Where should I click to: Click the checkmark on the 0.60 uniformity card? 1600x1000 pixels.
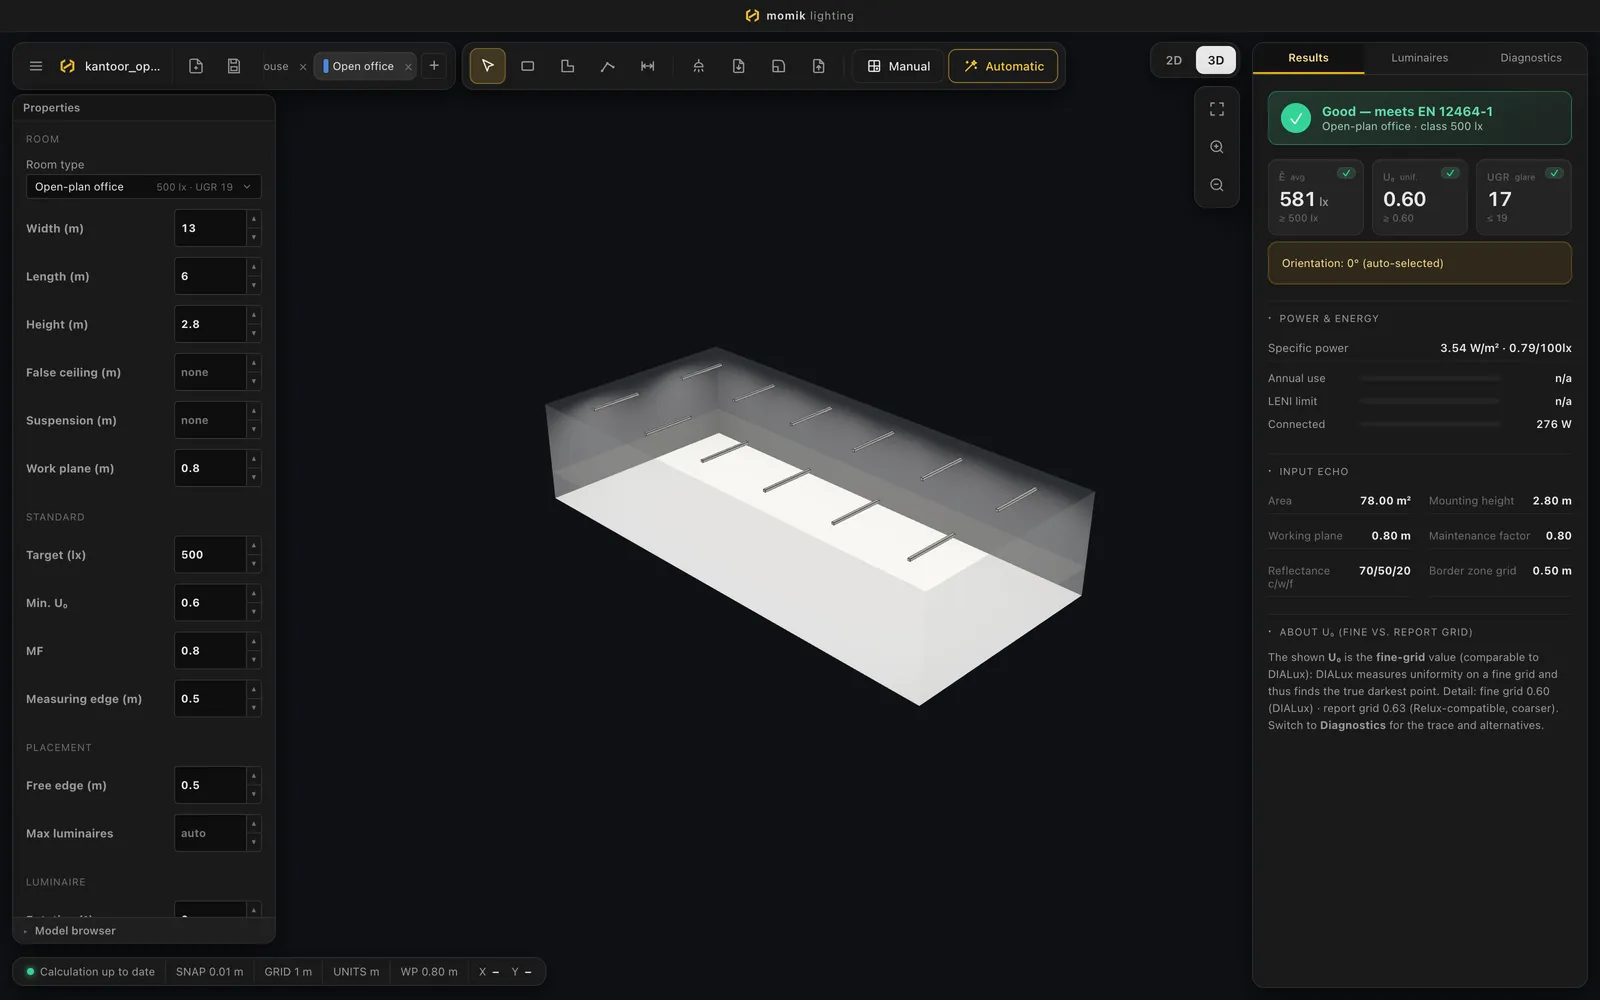pos(1450,173)
